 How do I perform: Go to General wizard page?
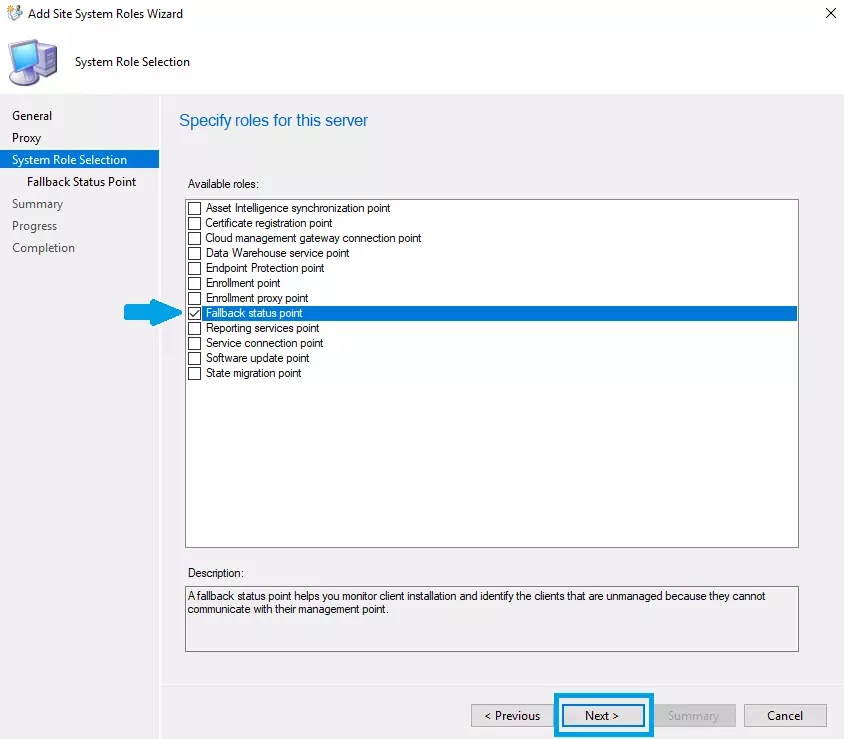32,116
